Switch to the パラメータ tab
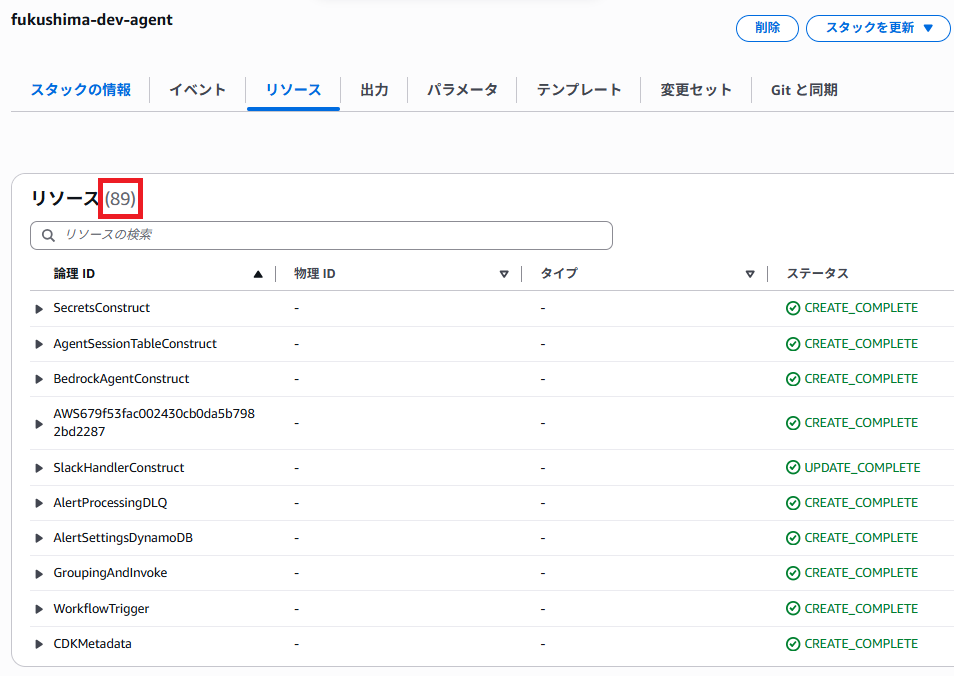The image size is (954, 676). [x=462, y=90]
